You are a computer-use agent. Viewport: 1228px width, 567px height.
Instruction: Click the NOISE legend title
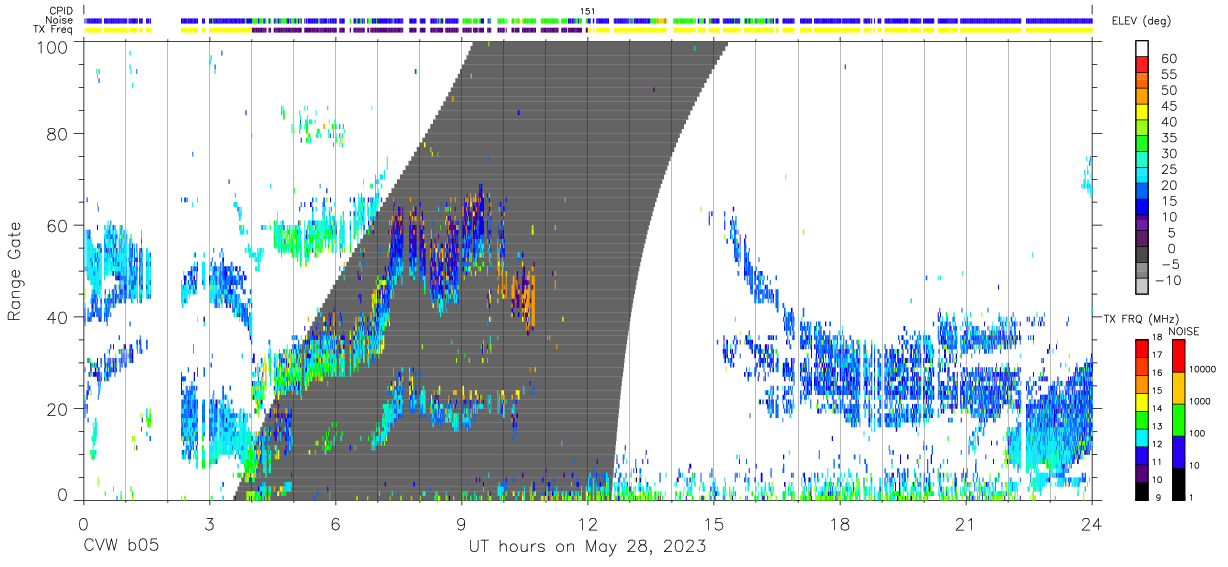point(1185,331)
